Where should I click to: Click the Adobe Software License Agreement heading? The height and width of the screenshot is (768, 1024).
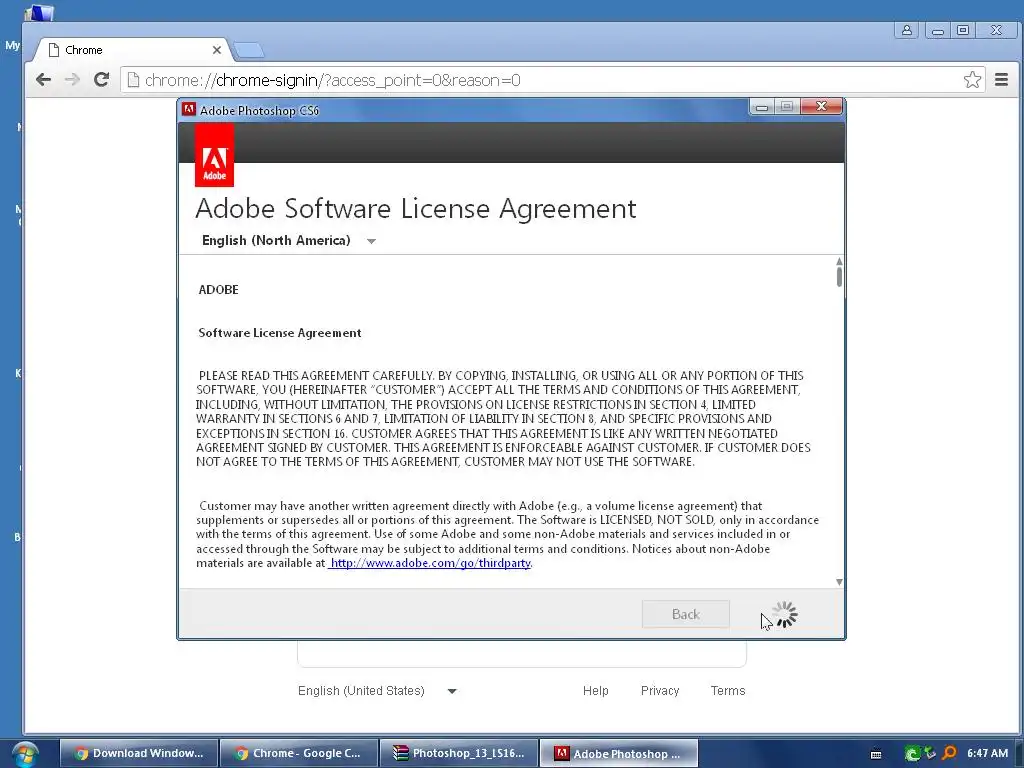(415, 209)
